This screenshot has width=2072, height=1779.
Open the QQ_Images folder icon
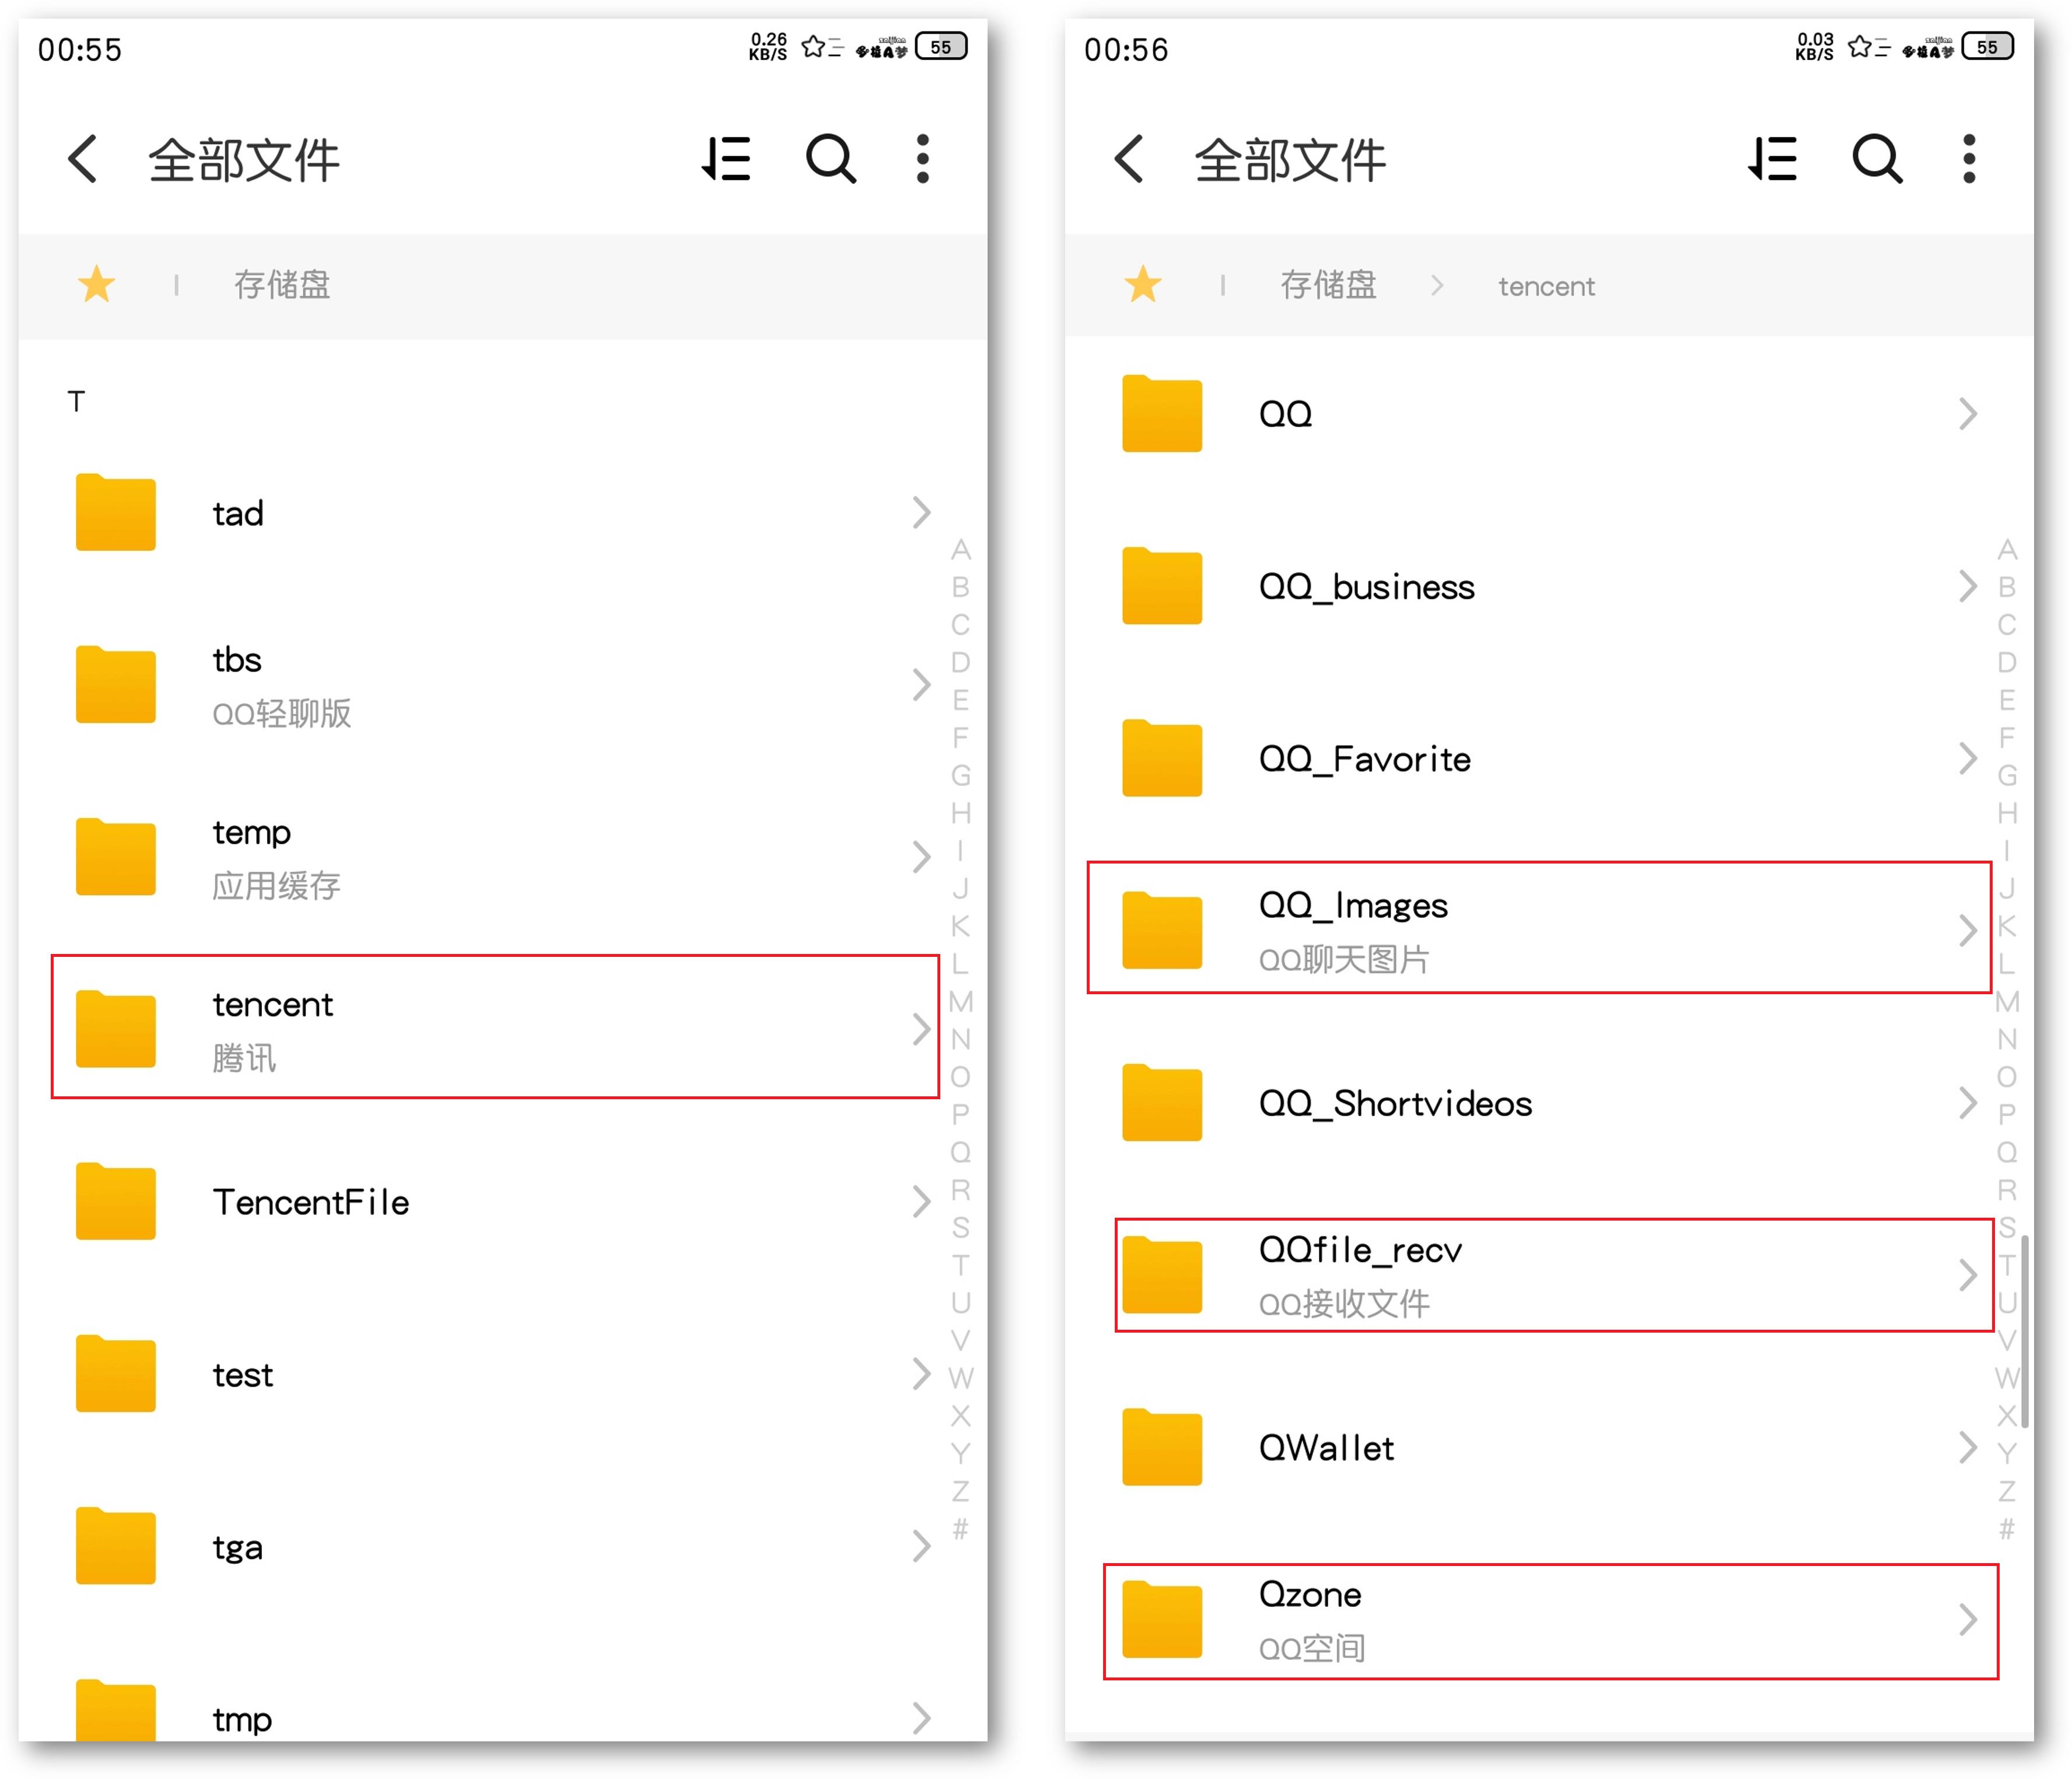coord(1161,930)
